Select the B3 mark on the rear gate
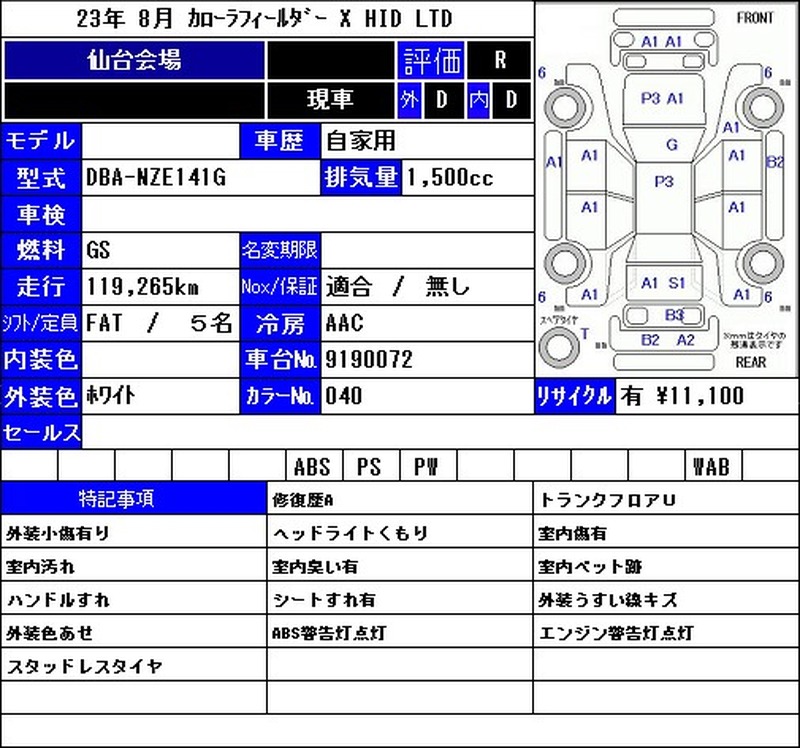800x748 pixels. coord(673,315)
